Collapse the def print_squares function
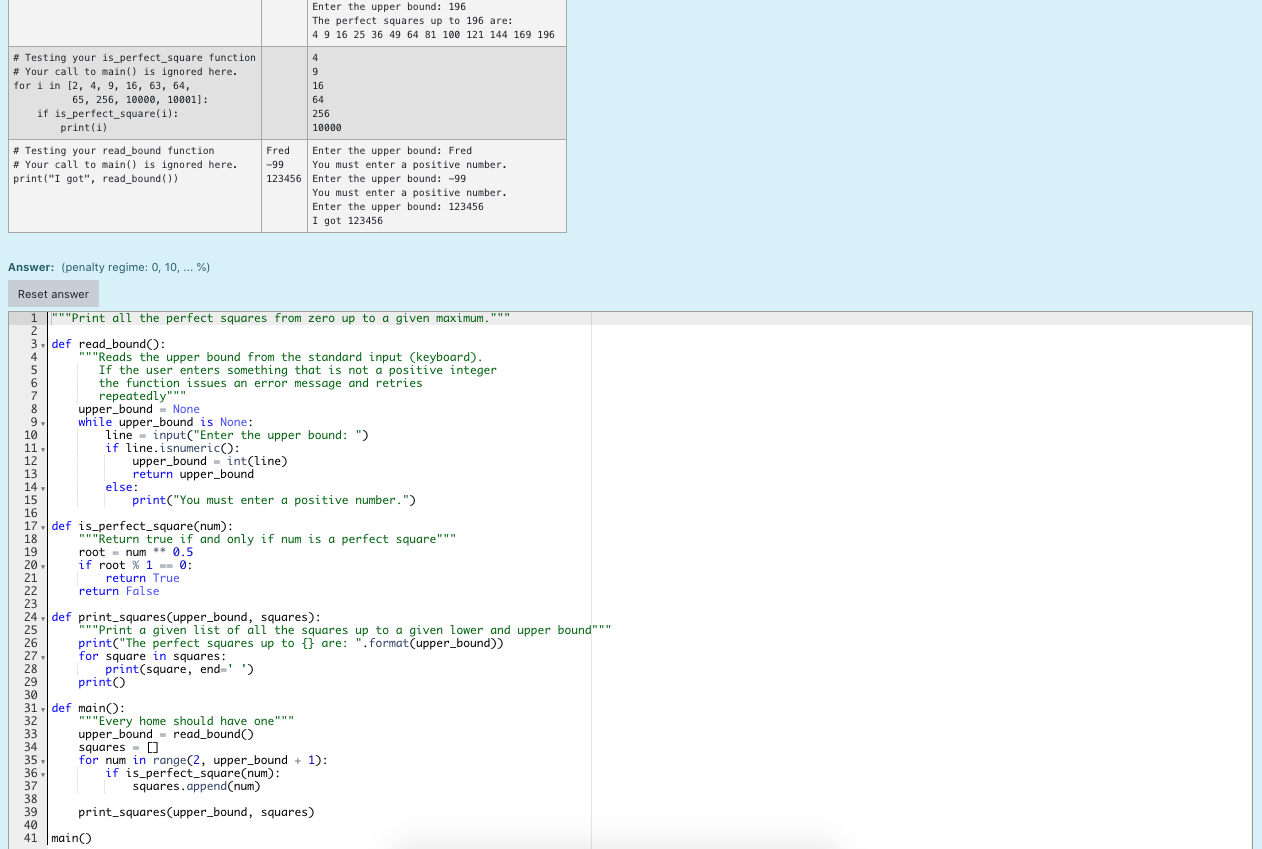This screenshot has width=1262, height=849. (43, 618)
